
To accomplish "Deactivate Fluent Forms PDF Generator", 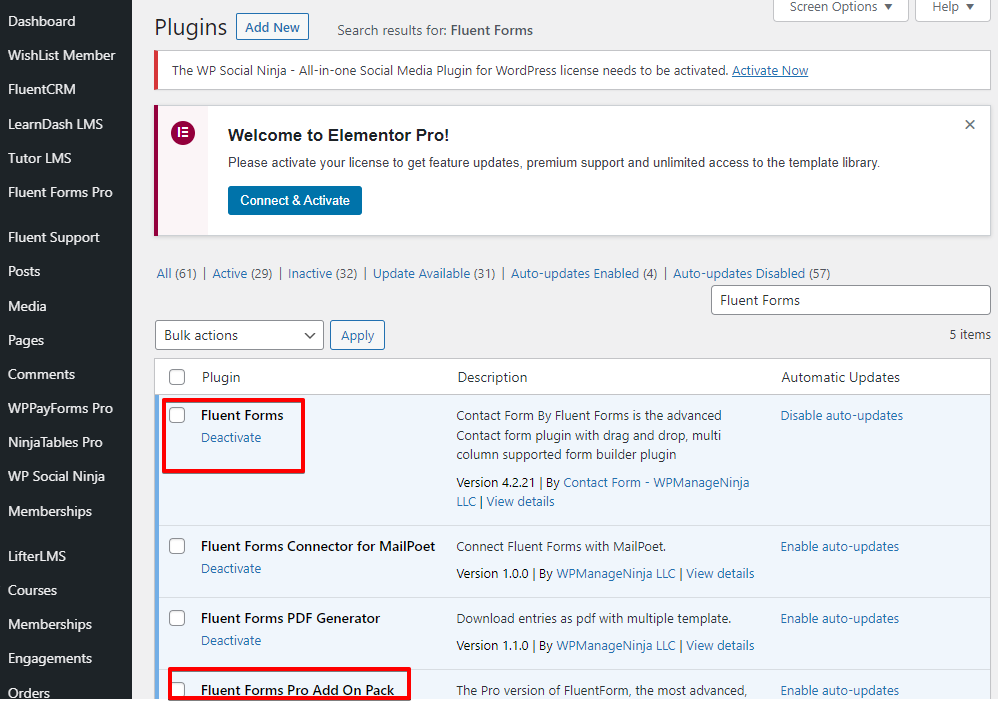I will [x=231, y=641].
